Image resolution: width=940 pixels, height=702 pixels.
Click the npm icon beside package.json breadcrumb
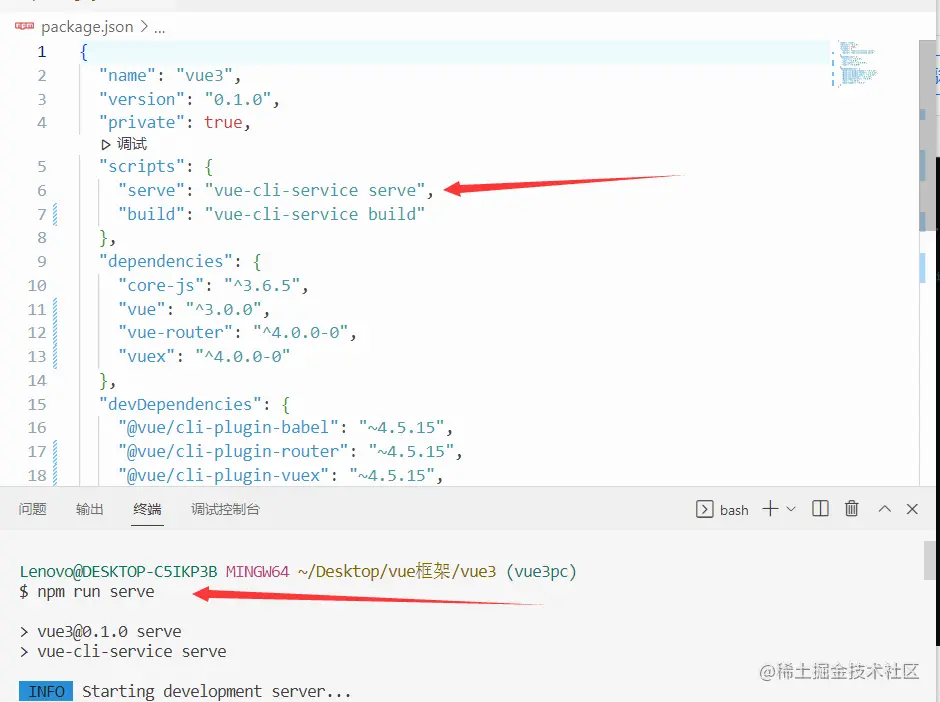point(25,26)
